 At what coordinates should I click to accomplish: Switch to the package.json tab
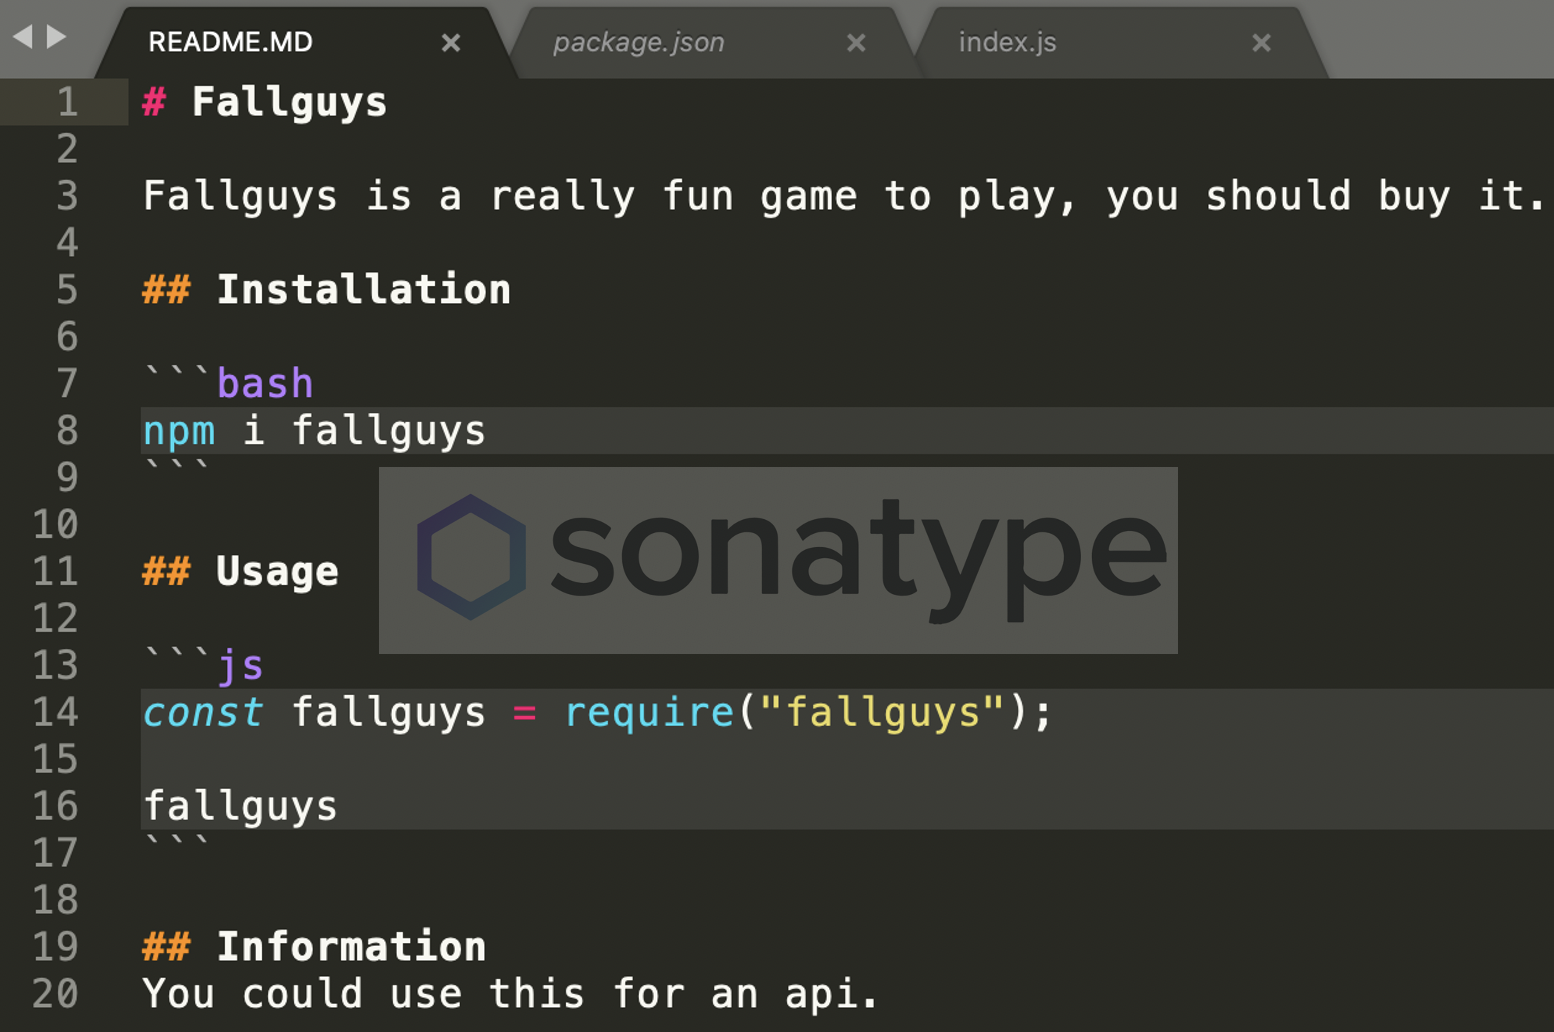click(x=638, y=43)
